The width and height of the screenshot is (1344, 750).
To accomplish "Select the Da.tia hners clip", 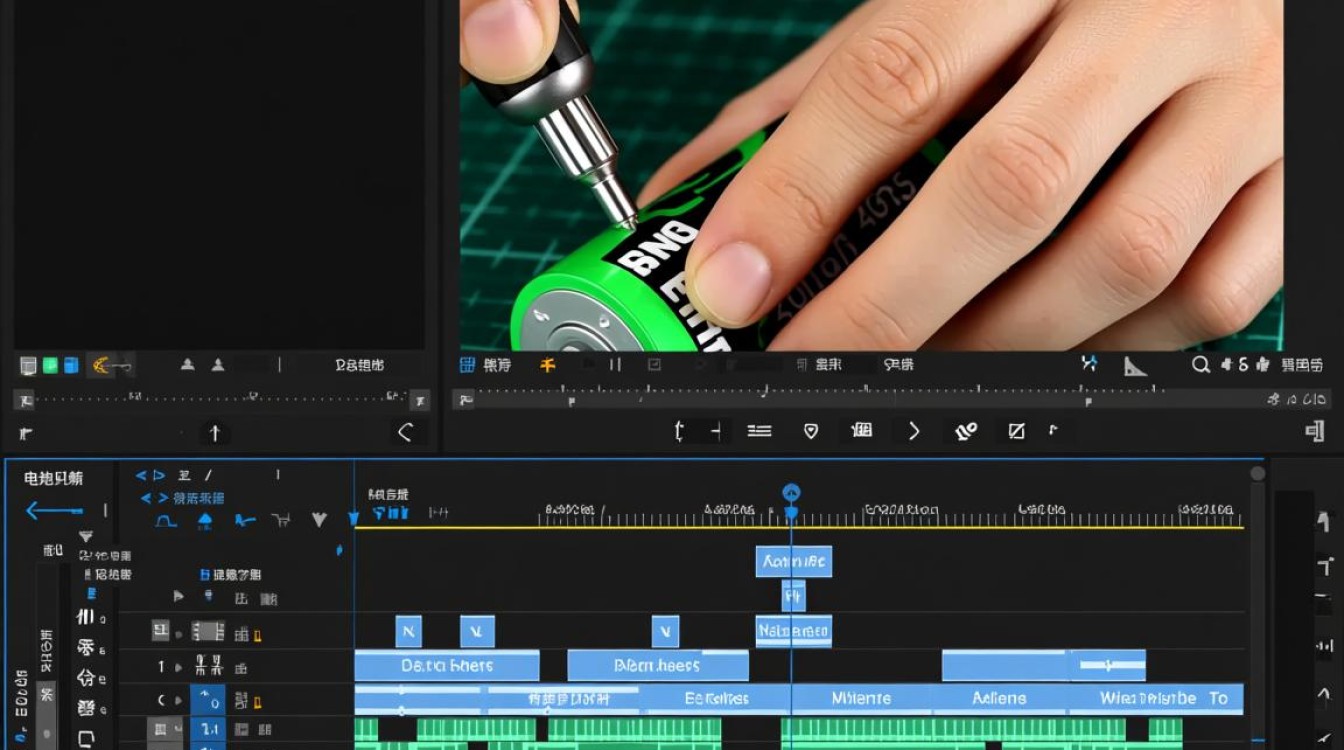I will click(447, 665).
